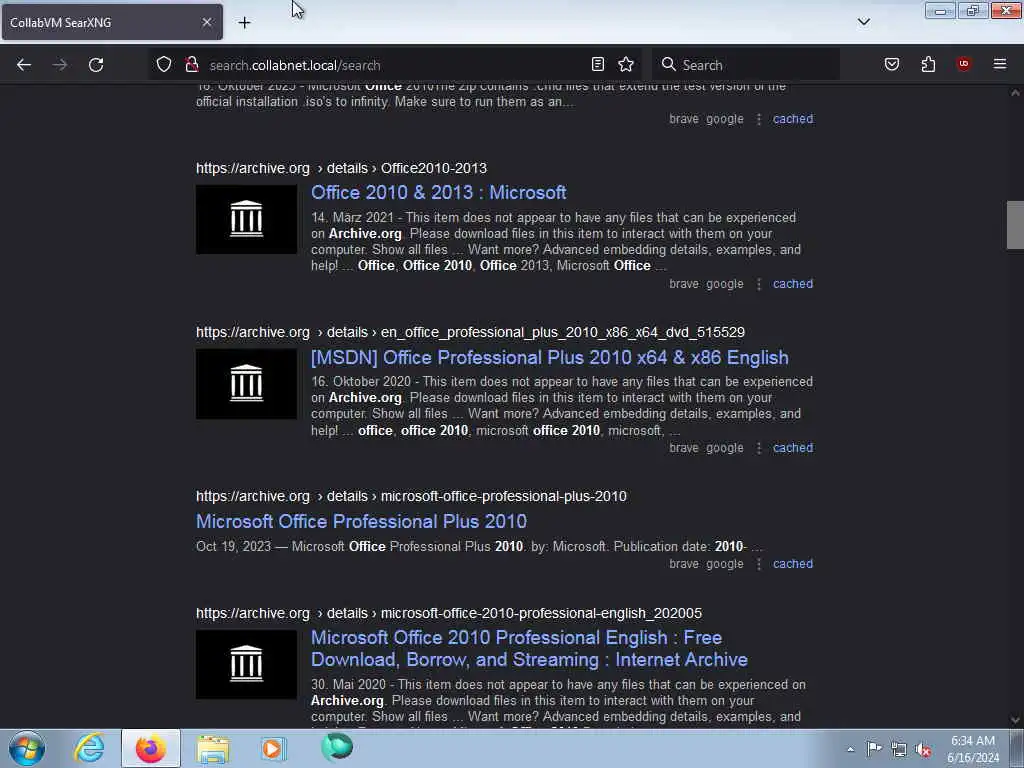Open Action Center flag icon
Viewport: 1024px width, 768px height.
[x=874, y=748]
